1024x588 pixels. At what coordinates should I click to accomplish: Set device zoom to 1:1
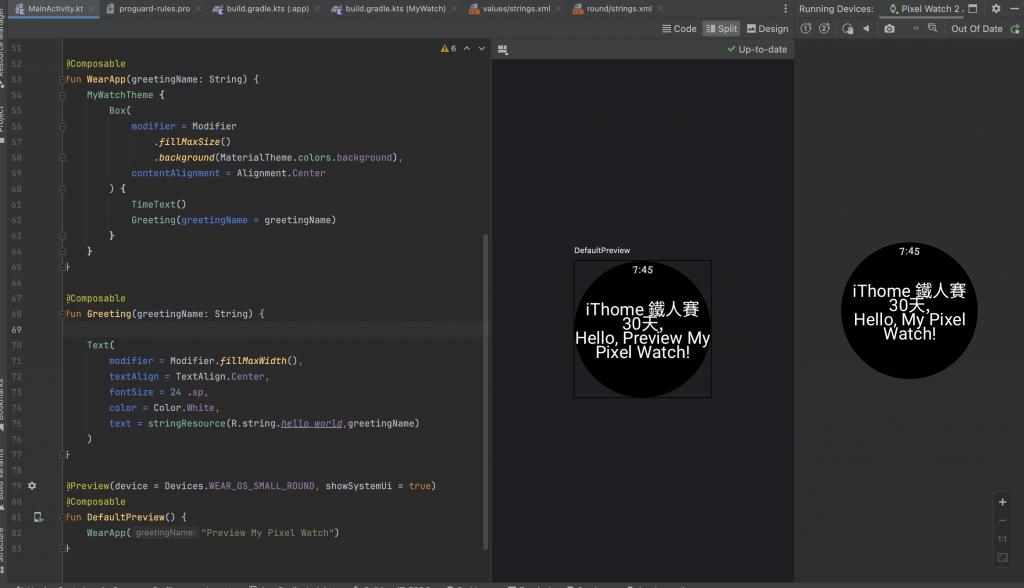[x=1002, y=539]
